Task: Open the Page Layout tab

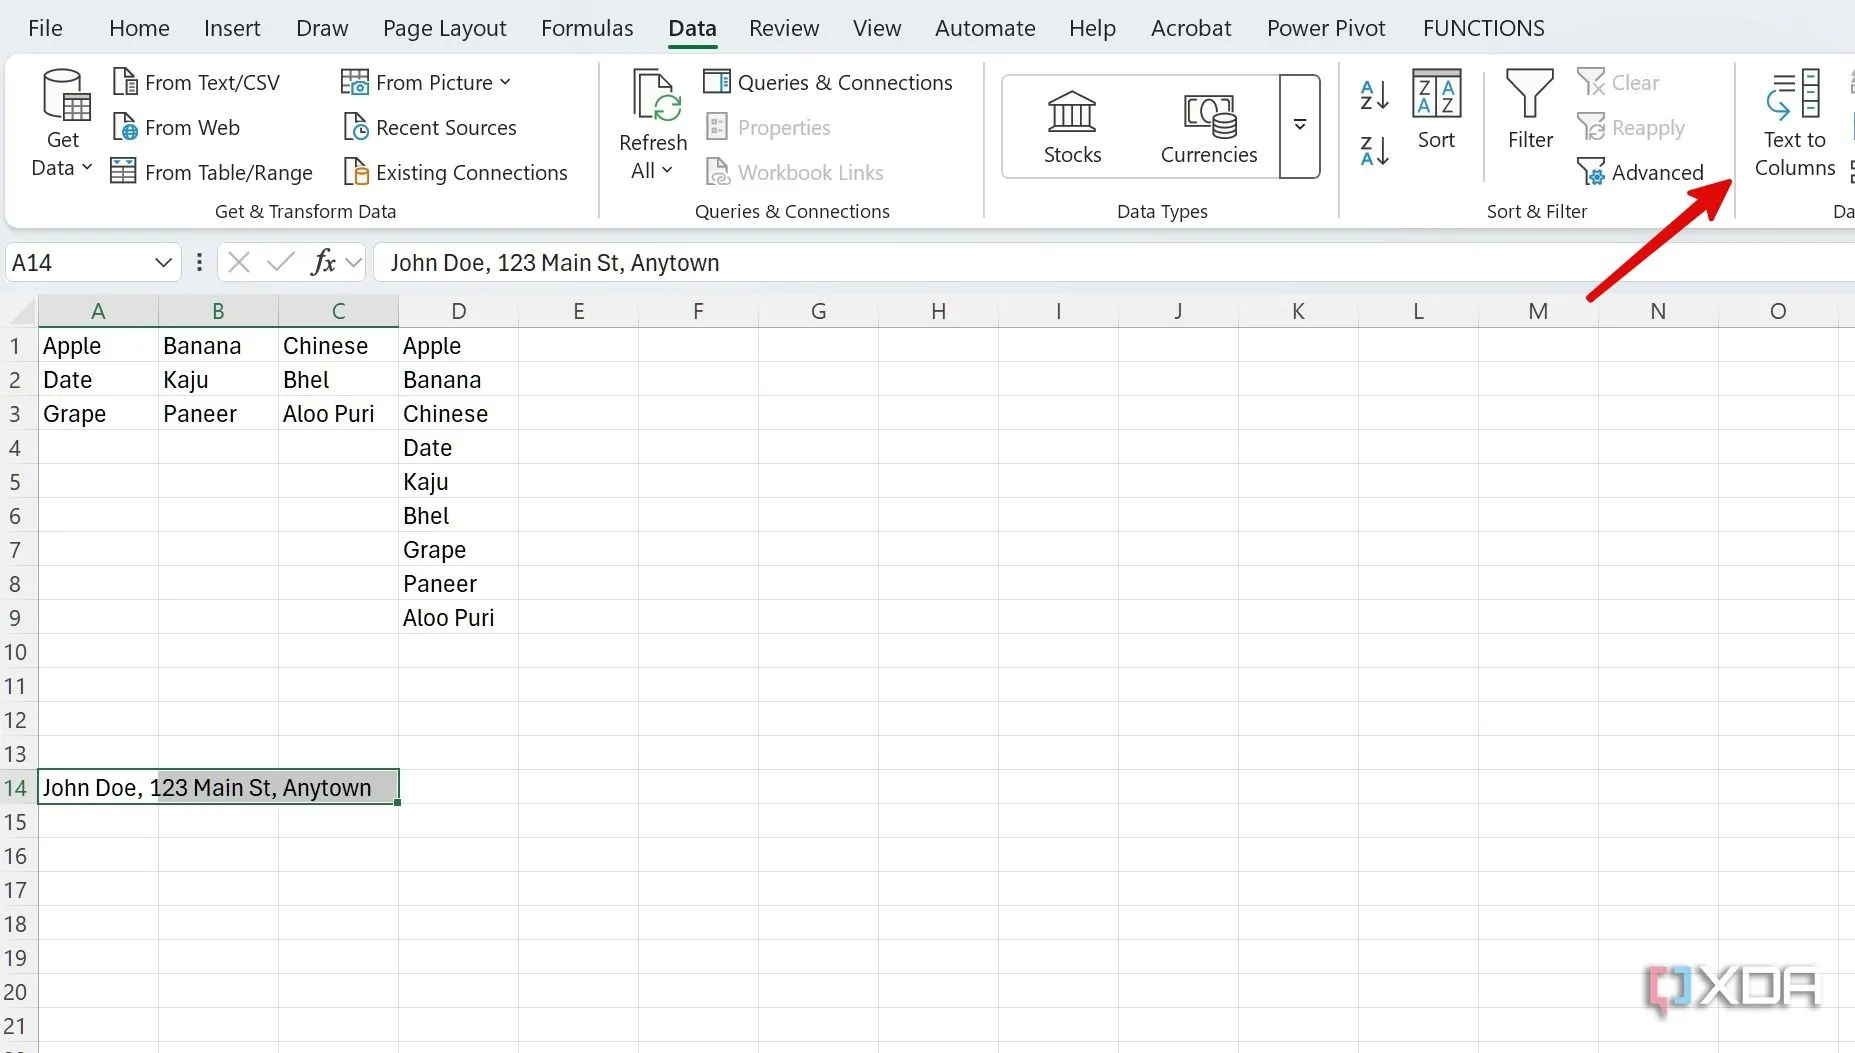Action: tap(444, 28)
